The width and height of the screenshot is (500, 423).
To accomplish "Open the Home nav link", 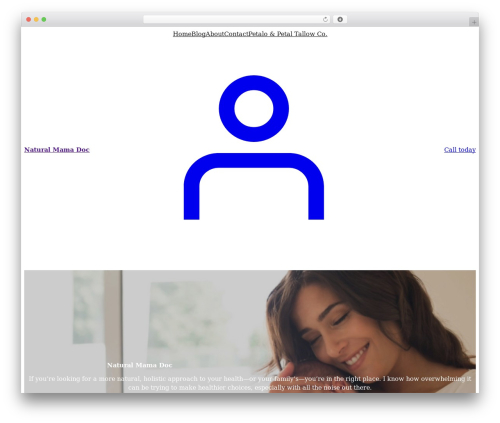I will click(x=182, y=34).
